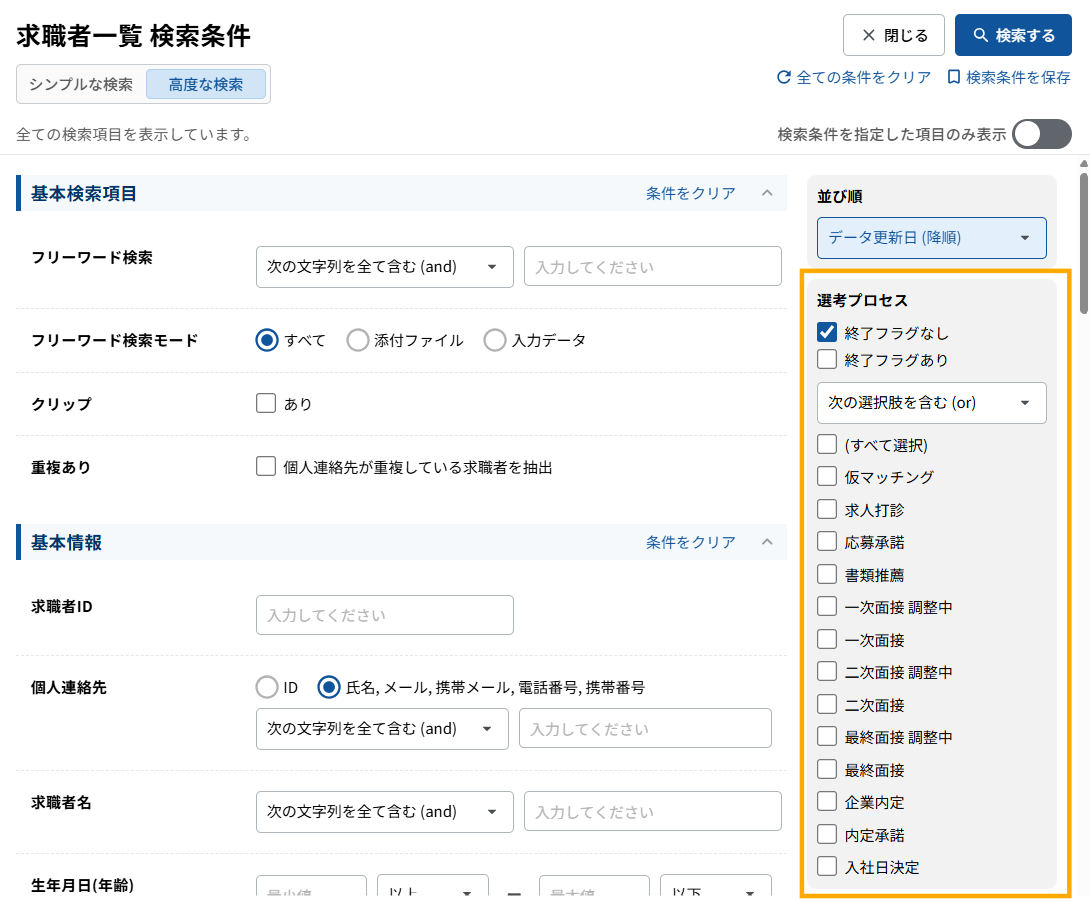The width and height of the screenshot is (1090, 899).
Task: Uncheck the 終了フラグなし checkbox
Action: [827, 333]
